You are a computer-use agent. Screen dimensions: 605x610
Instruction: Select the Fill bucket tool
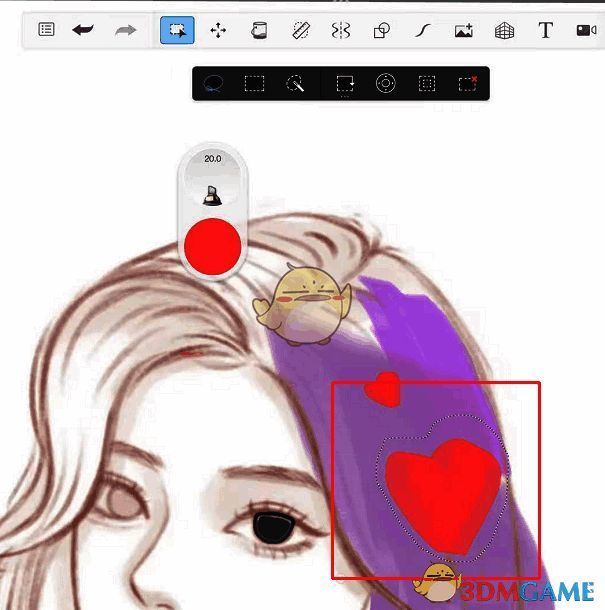point(259,30)
